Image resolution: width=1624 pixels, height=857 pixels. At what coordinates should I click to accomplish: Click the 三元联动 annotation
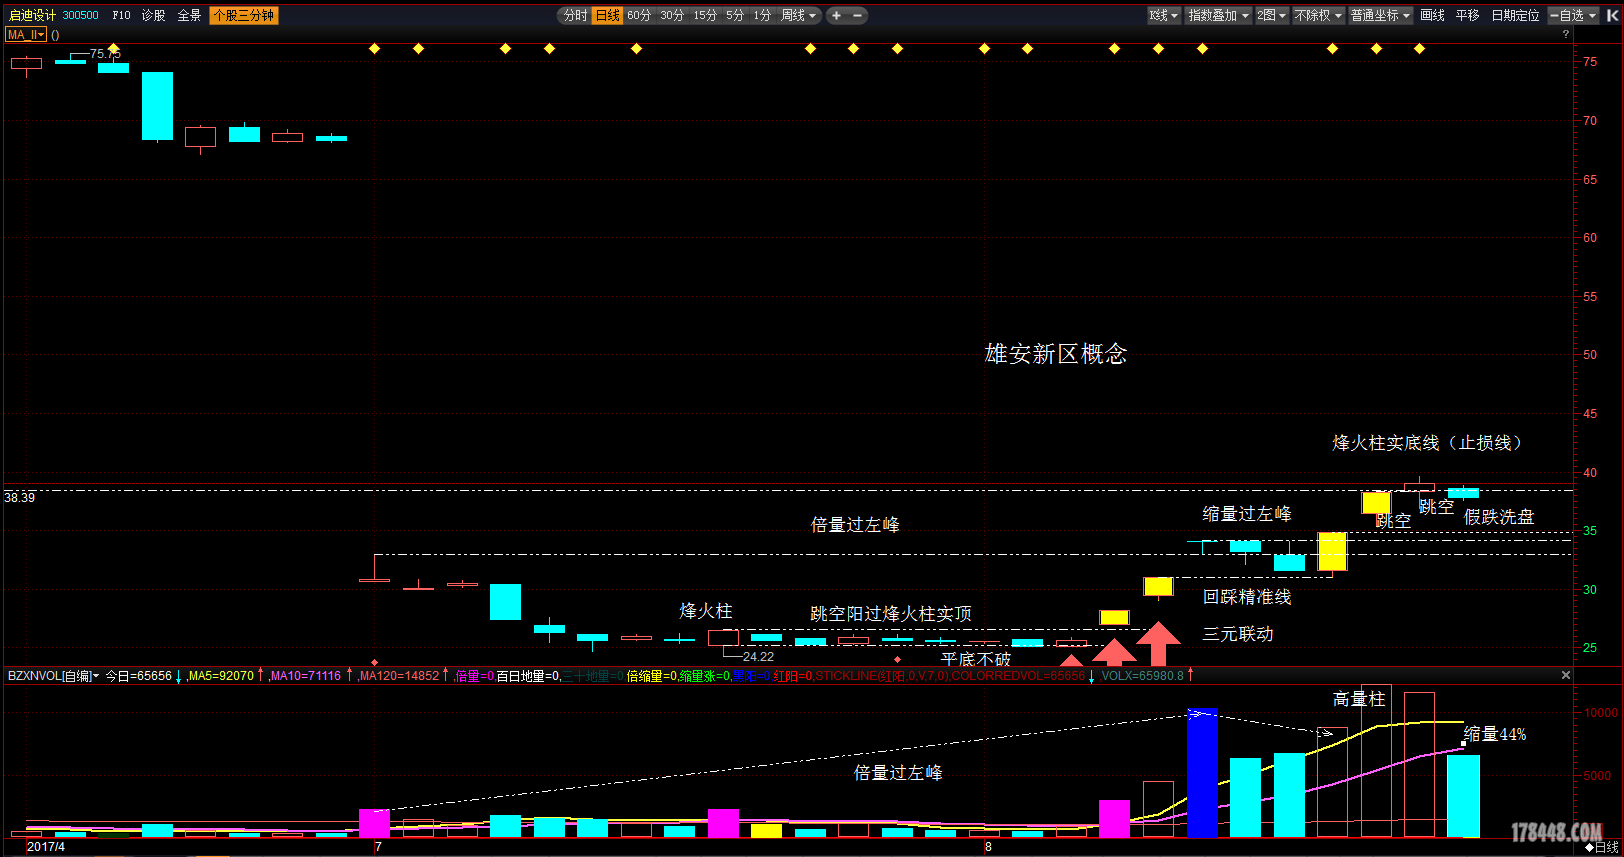coord(1238,634)
